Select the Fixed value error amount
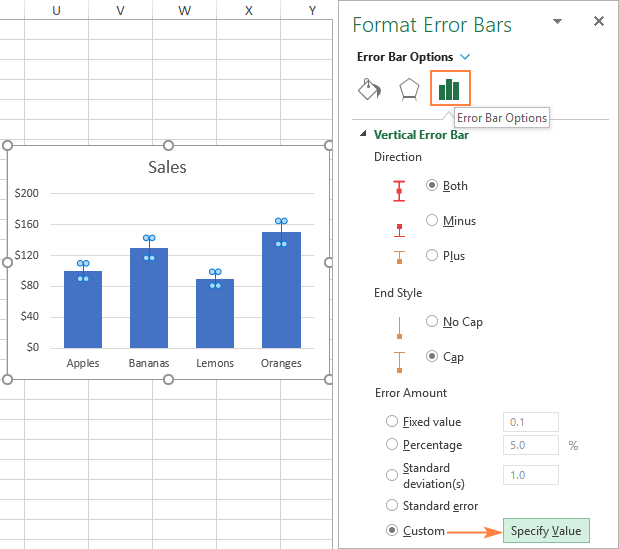 [392, 422]
